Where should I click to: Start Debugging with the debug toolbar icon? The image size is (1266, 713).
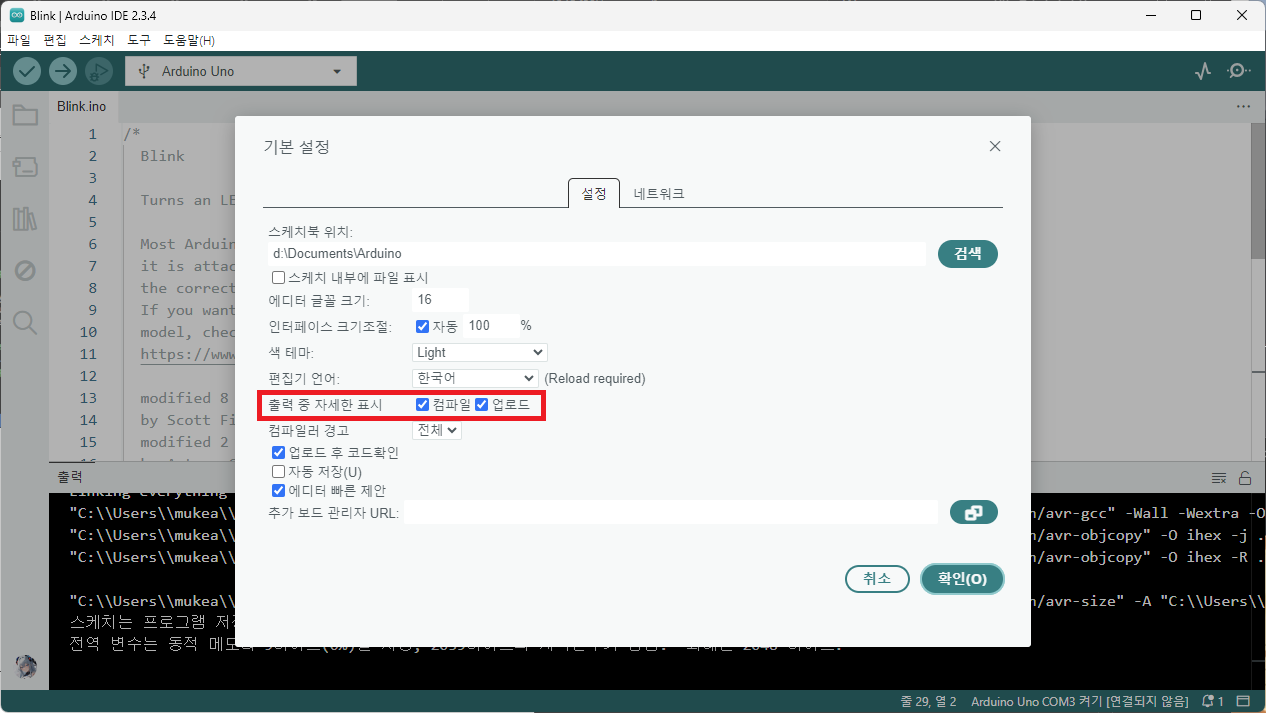pos(98,71)
